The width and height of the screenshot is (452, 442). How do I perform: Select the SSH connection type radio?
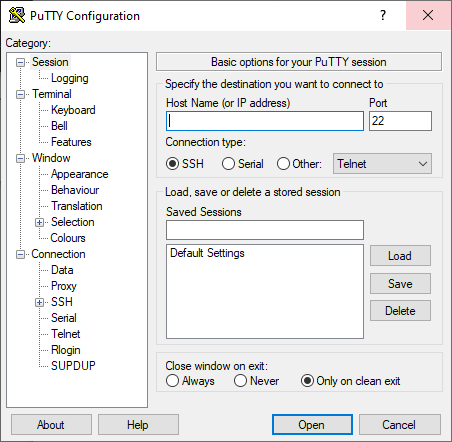coord(173,164)
